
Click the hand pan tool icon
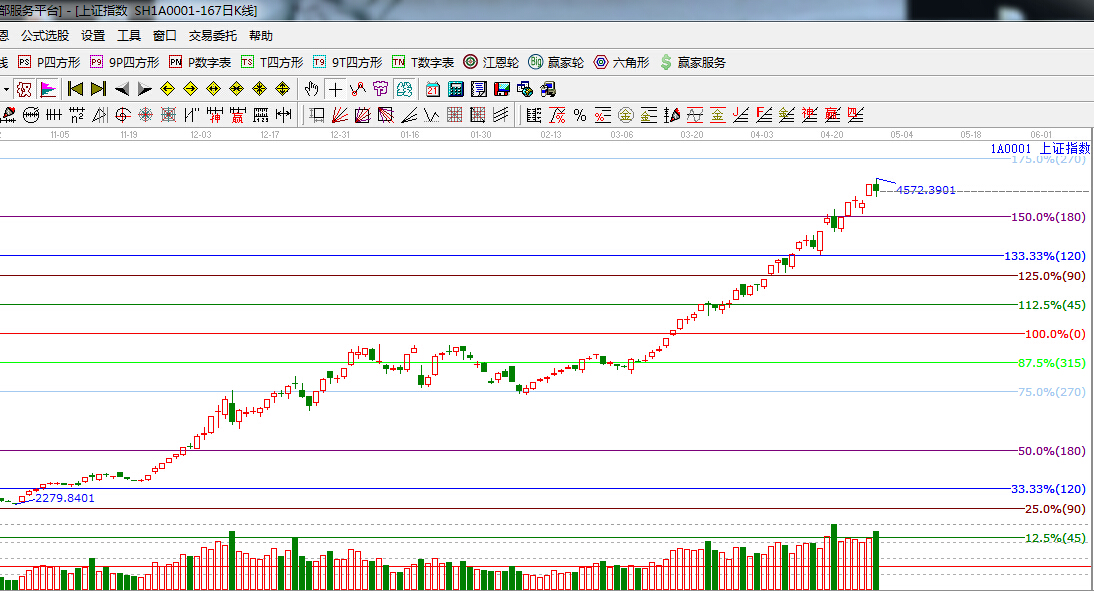[311, 89]
